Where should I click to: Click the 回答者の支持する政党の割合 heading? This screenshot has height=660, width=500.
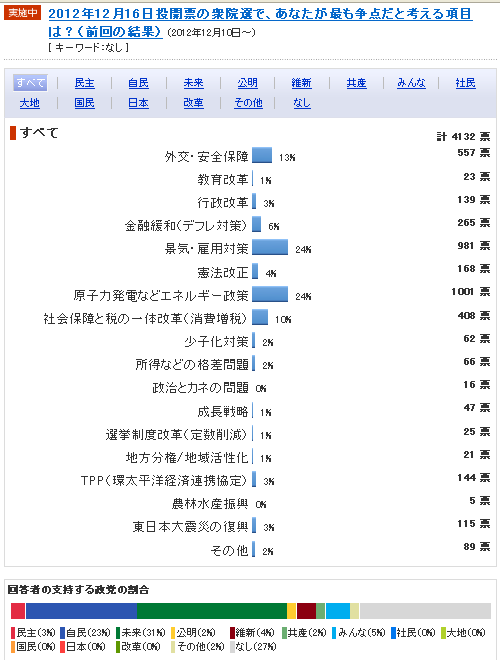[78, 590]
